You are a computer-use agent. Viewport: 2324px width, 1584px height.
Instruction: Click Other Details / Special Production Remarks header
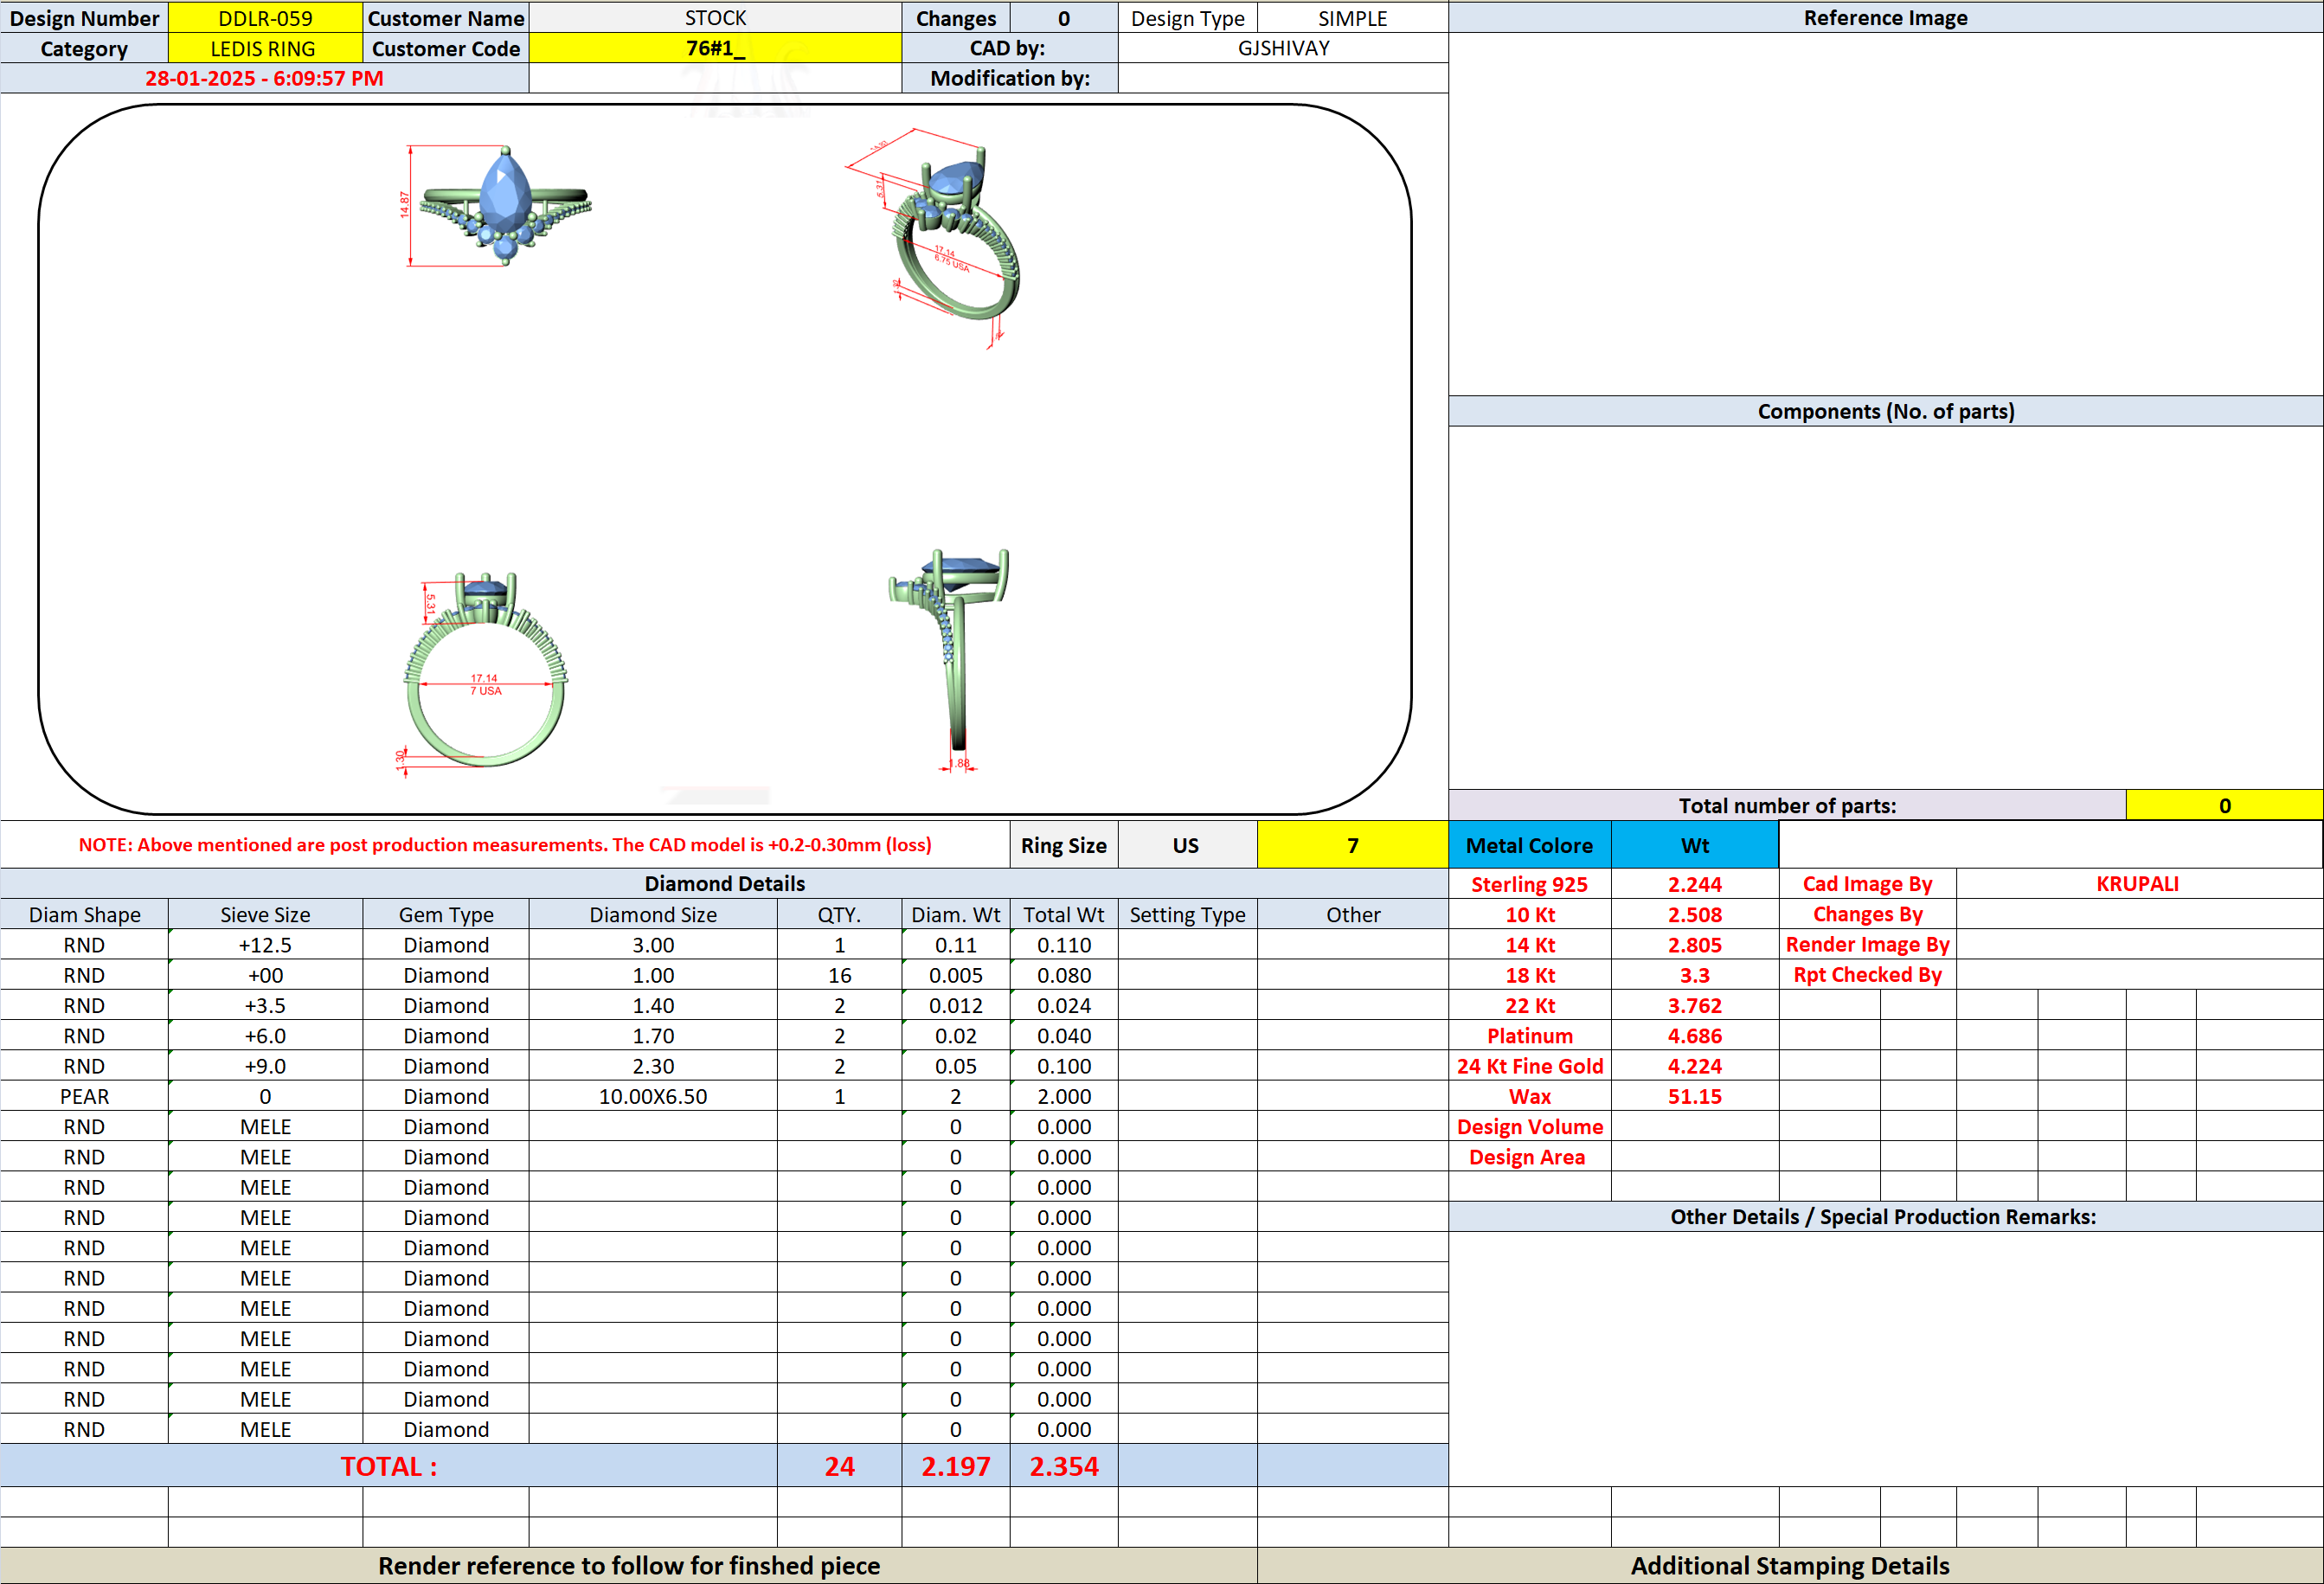coord(1885,1217)
